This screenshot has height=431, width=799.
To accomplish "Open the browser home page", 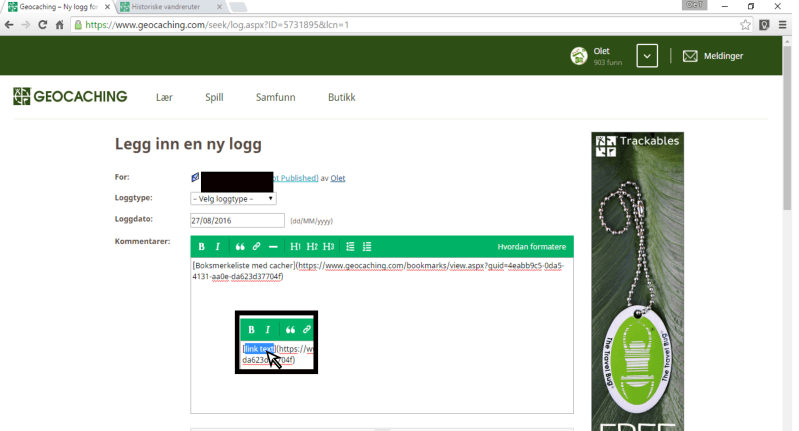I will pos(60,24).
